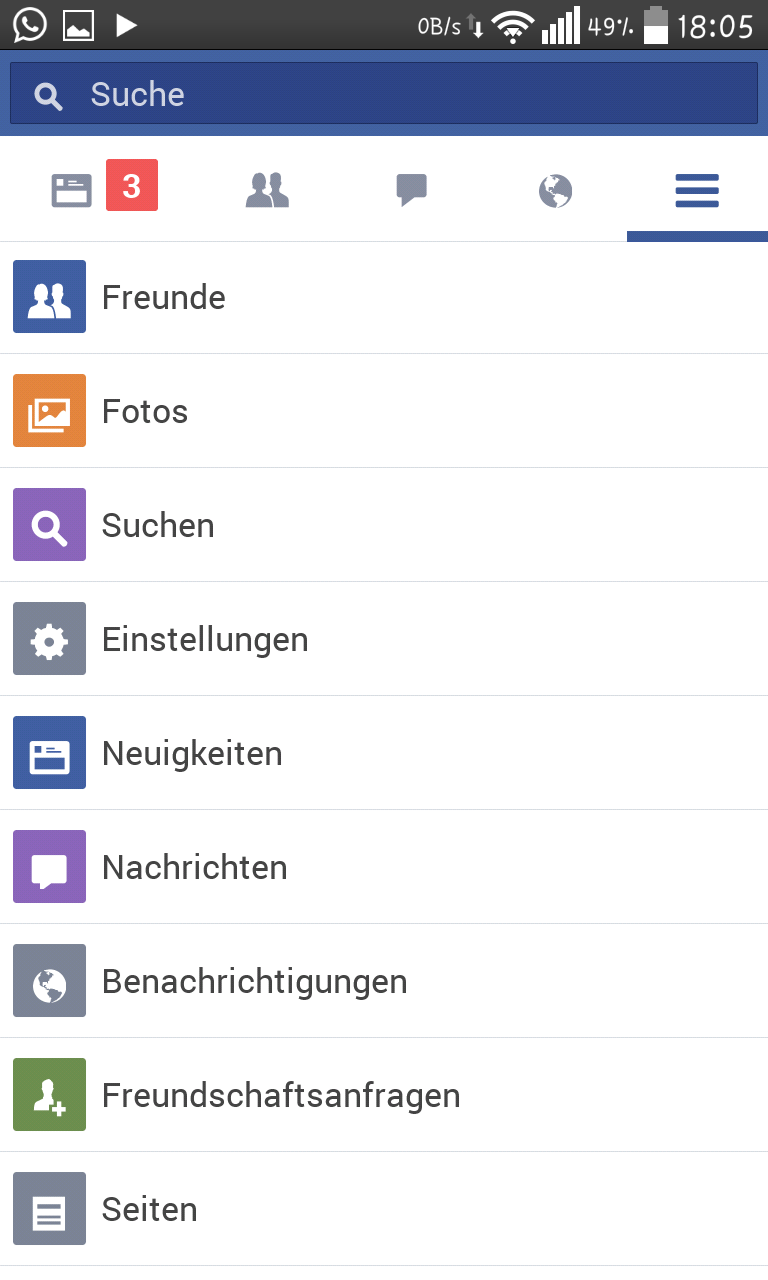Image resolution: width=768 pixels, height=1280 pixels.
Task: Tap the WhatsApp notification icon in status bar
Action: pyautogui.click(x=30, y=24)
